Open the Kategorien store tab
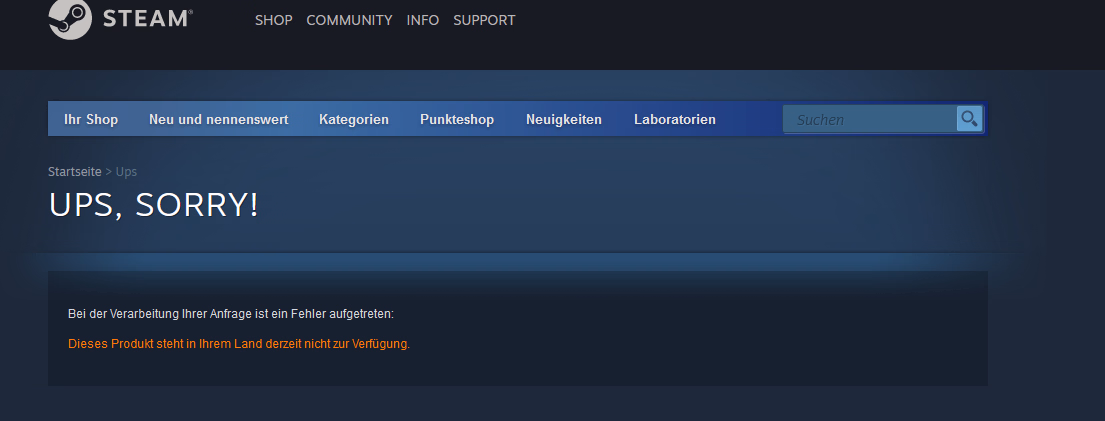This screenshot has height=421, width=1105. pyautogui.click(x=354, y=119)
